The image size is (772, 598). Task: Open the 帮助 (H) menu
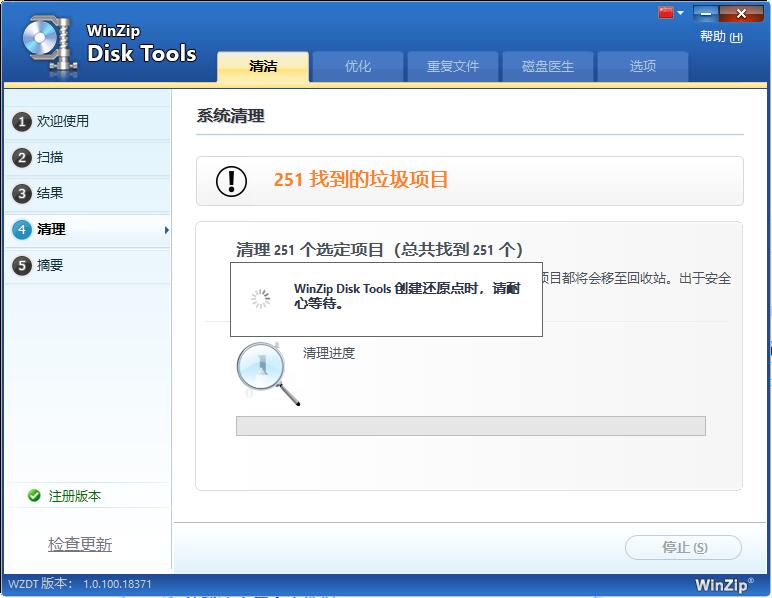click(x=721, y=36)
